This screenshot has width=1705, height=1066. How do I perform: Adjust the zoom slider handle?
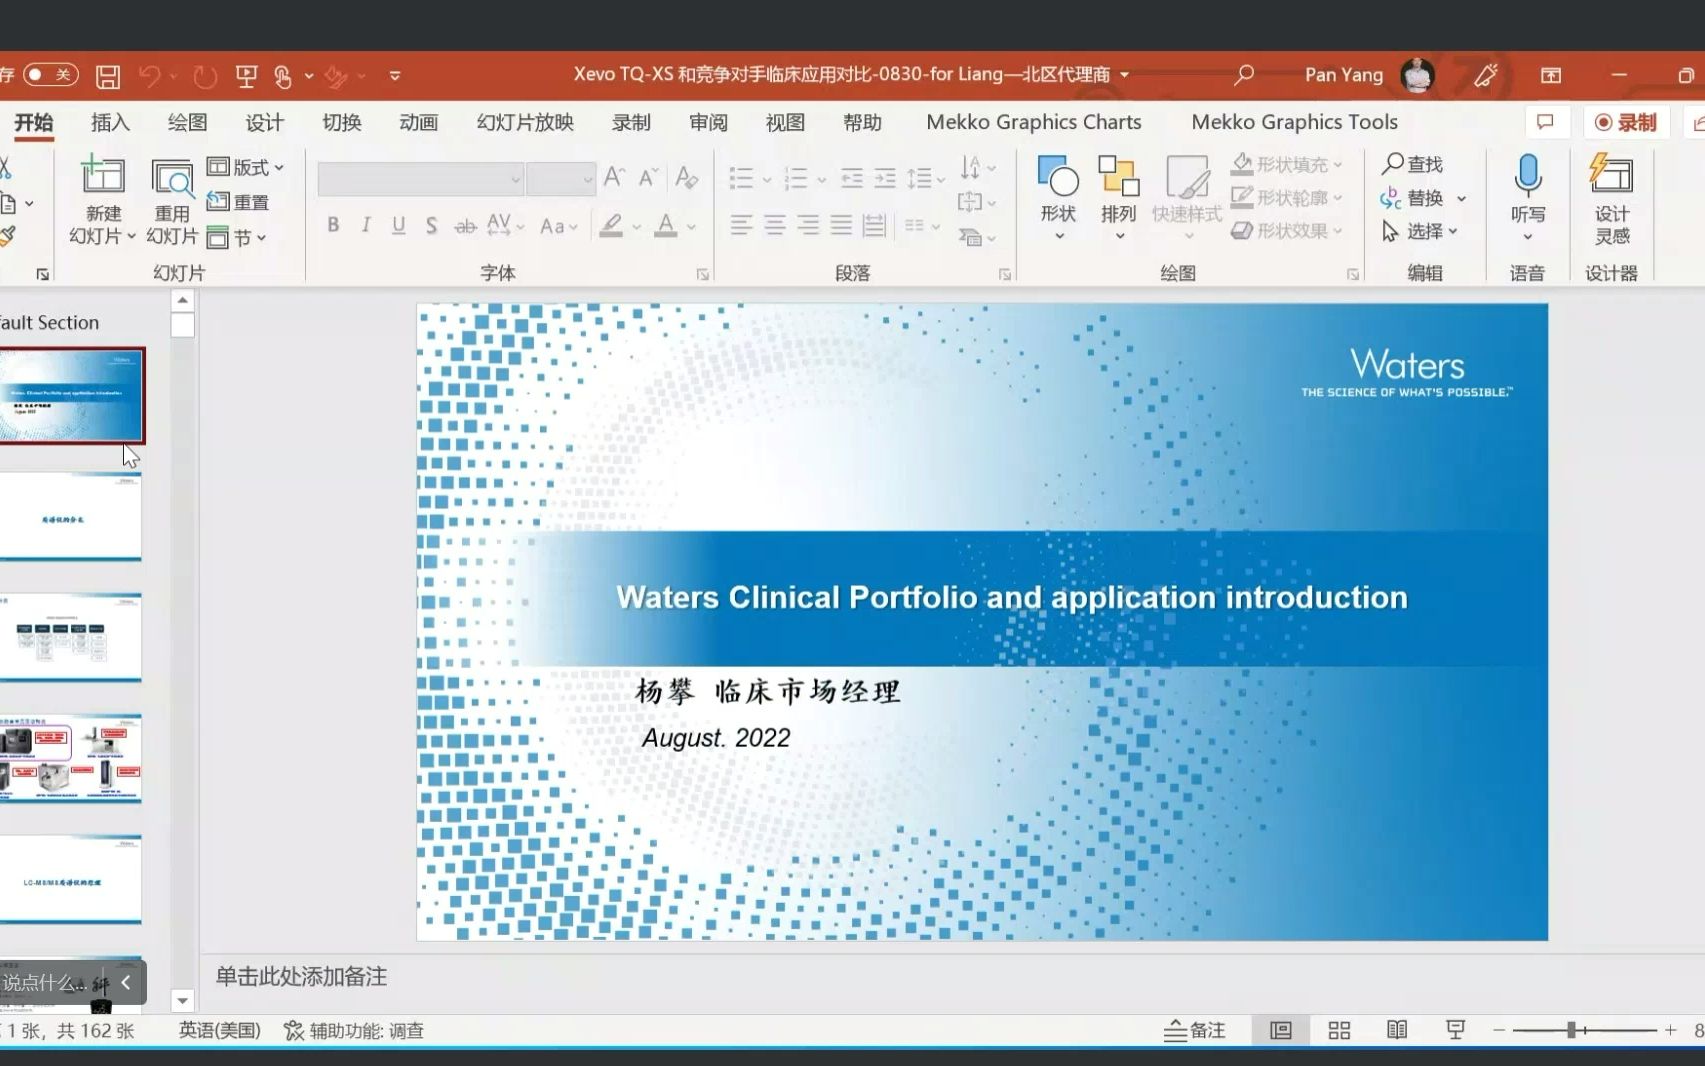coord(1572,1030)
